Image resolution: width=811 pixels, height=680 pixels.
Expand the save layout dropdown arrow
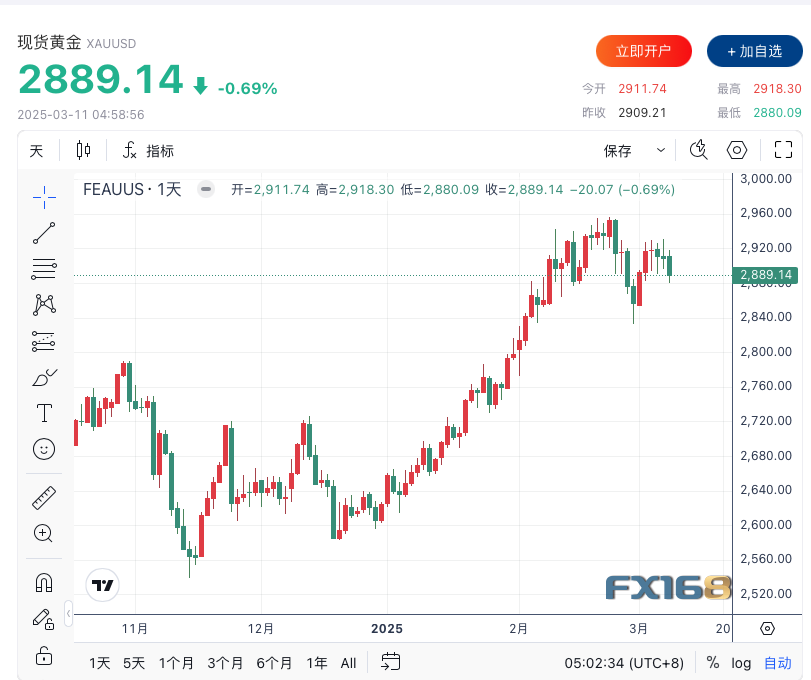coord(660,150)
